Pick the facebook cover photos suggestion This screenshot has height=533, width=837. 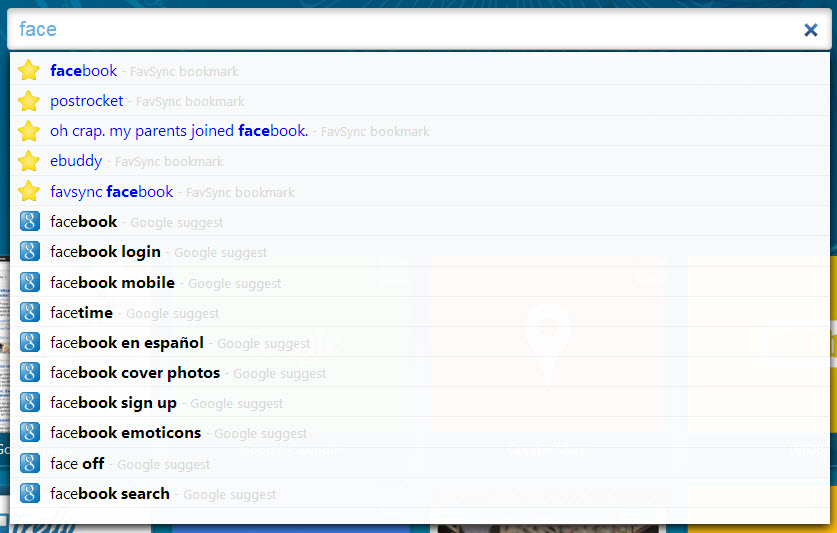tap(135, 373)
